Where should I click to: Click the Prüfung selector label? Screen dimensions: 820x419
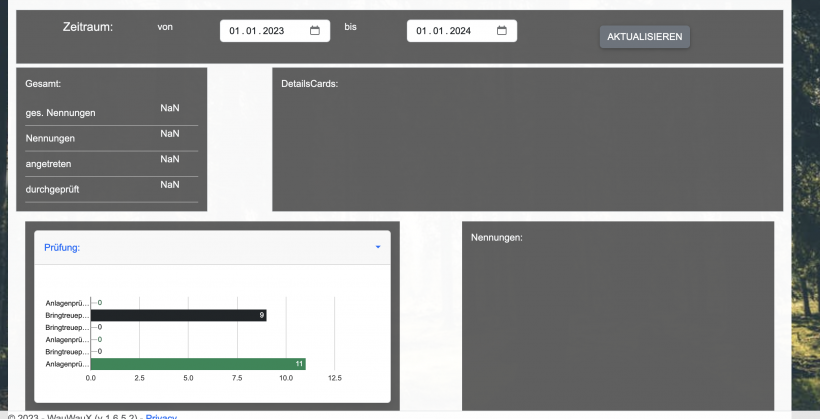[62, 247]
